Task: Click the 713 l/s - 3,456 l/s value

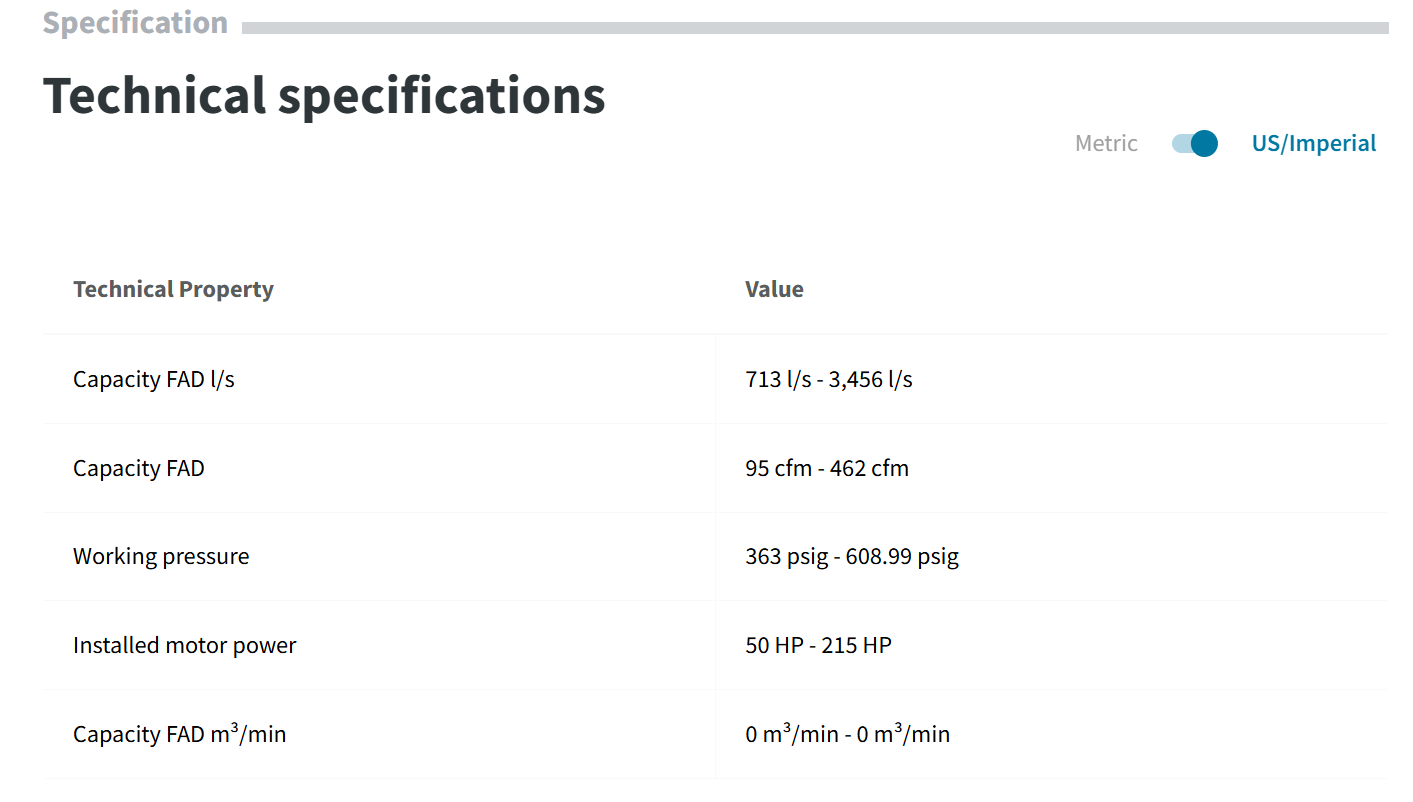Action: click(828, 380)
